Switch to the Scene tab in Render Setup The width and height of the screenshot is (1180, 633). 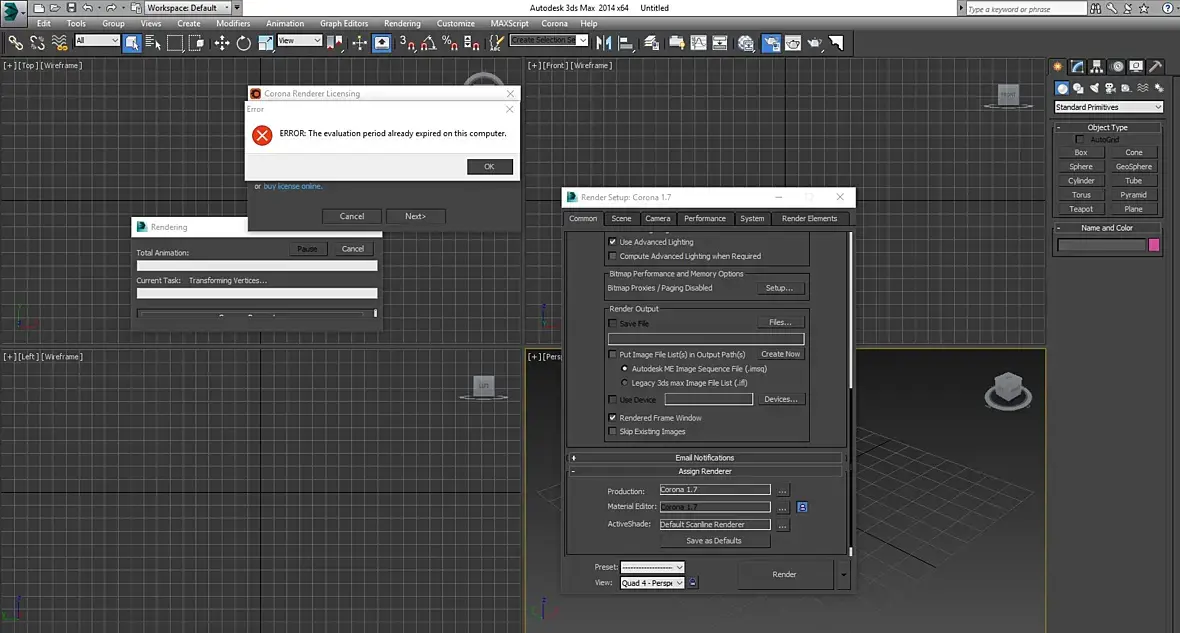(621, 218)
